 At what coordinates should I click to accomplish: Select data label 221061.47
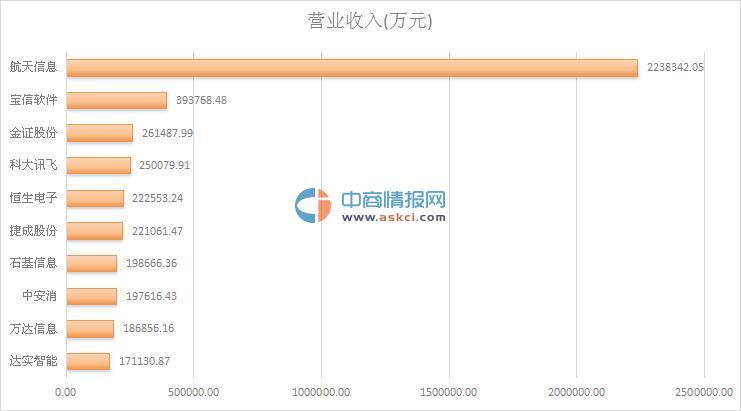point(157,231)
